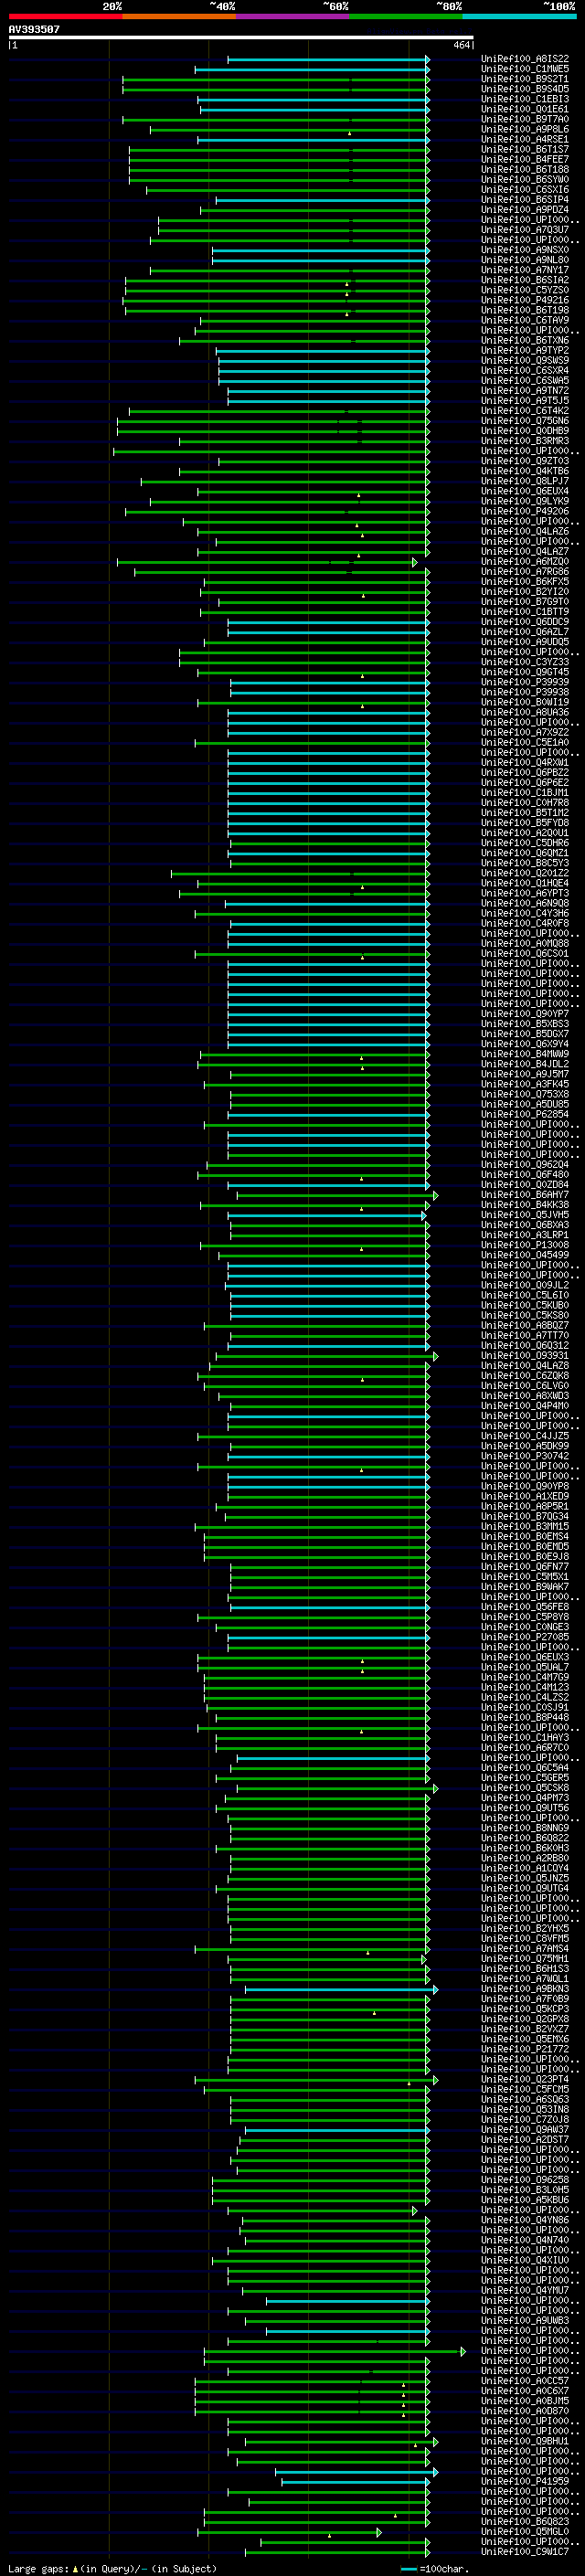Select hit UniRef100_C1MWE5
This screenshot has width=585, height=2576.
(x=525, y=69)
